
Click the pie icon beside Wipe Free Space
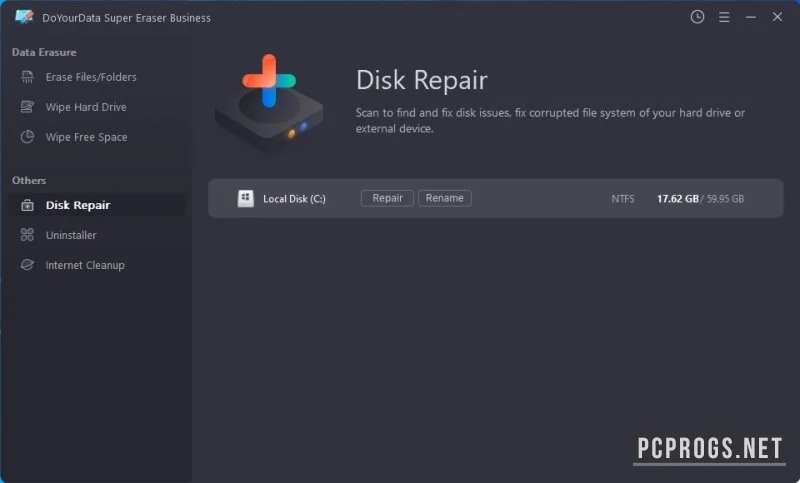click(x=27, y=137)
